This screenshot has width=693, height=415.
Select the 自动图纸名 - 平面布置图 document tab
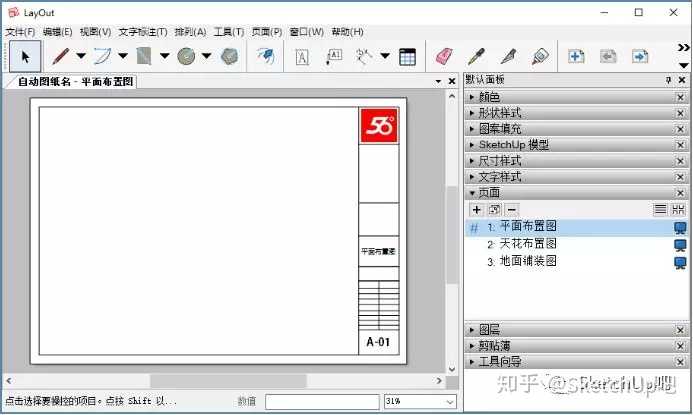(x=75, y=81)
